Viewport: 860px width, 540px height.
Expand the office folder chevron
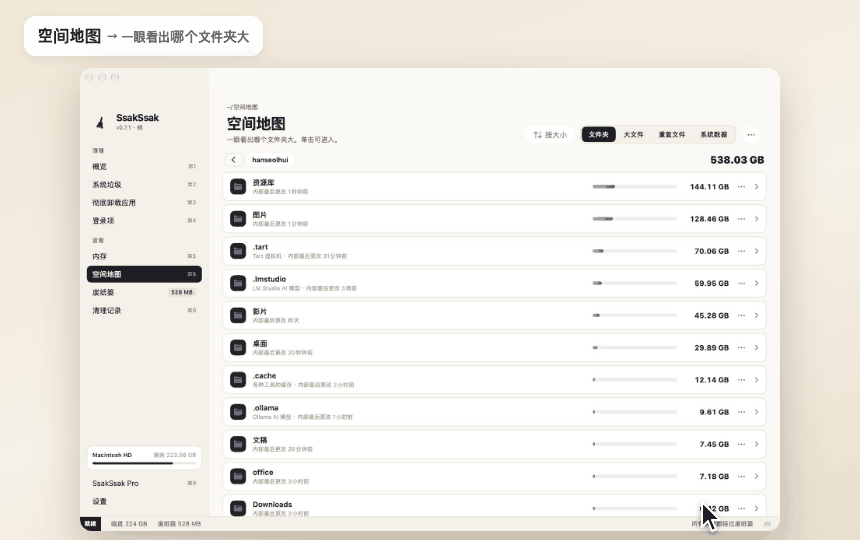(756, 476)
